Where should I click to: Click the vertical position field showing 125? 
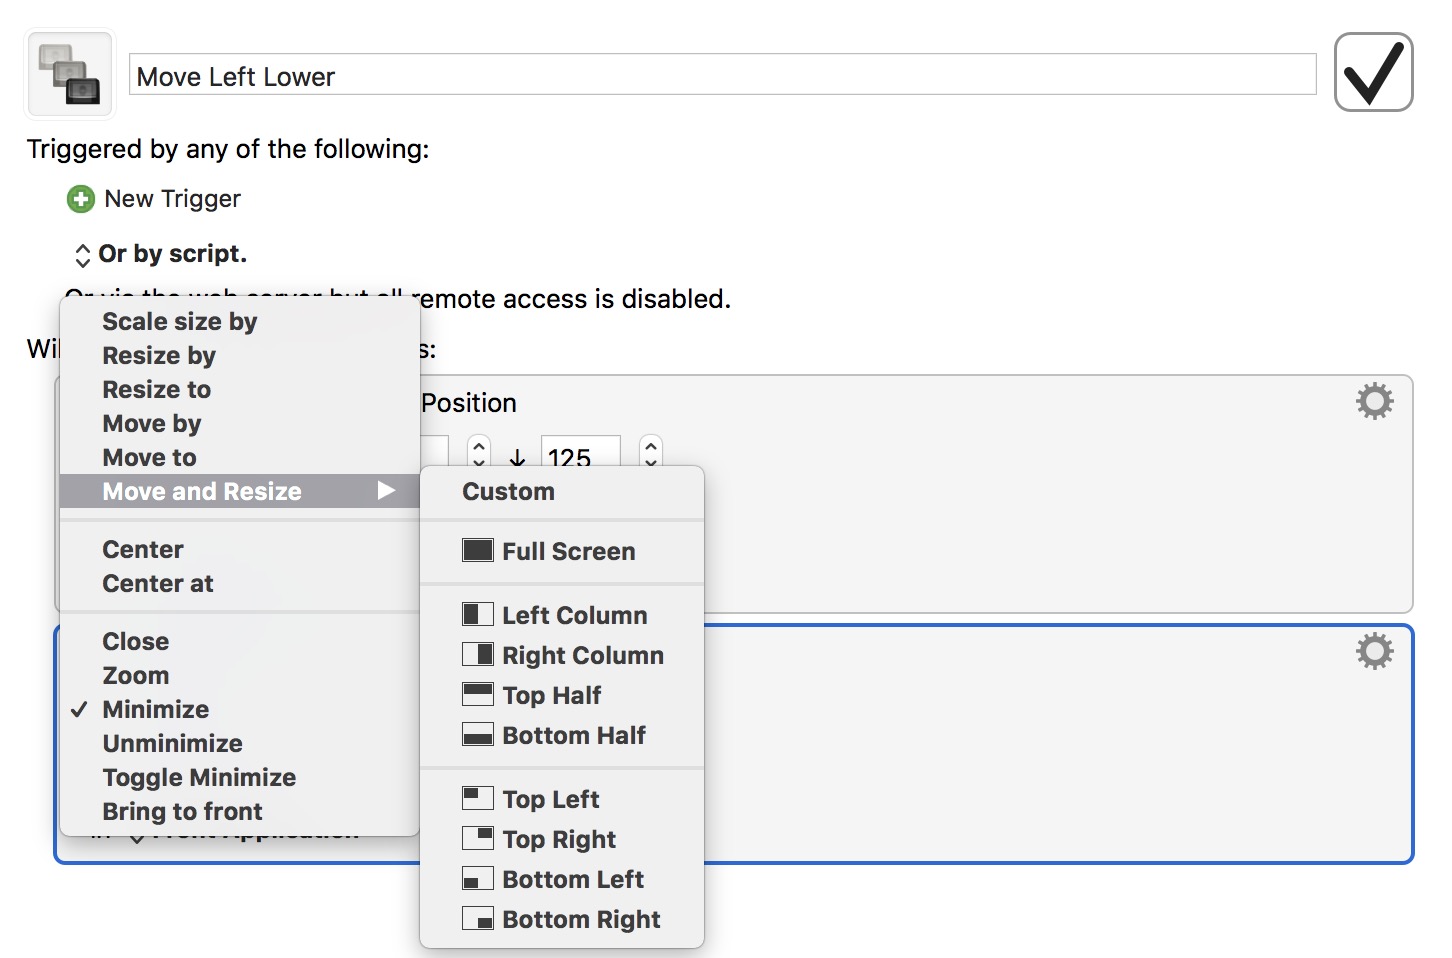click(x=580, y=452)
